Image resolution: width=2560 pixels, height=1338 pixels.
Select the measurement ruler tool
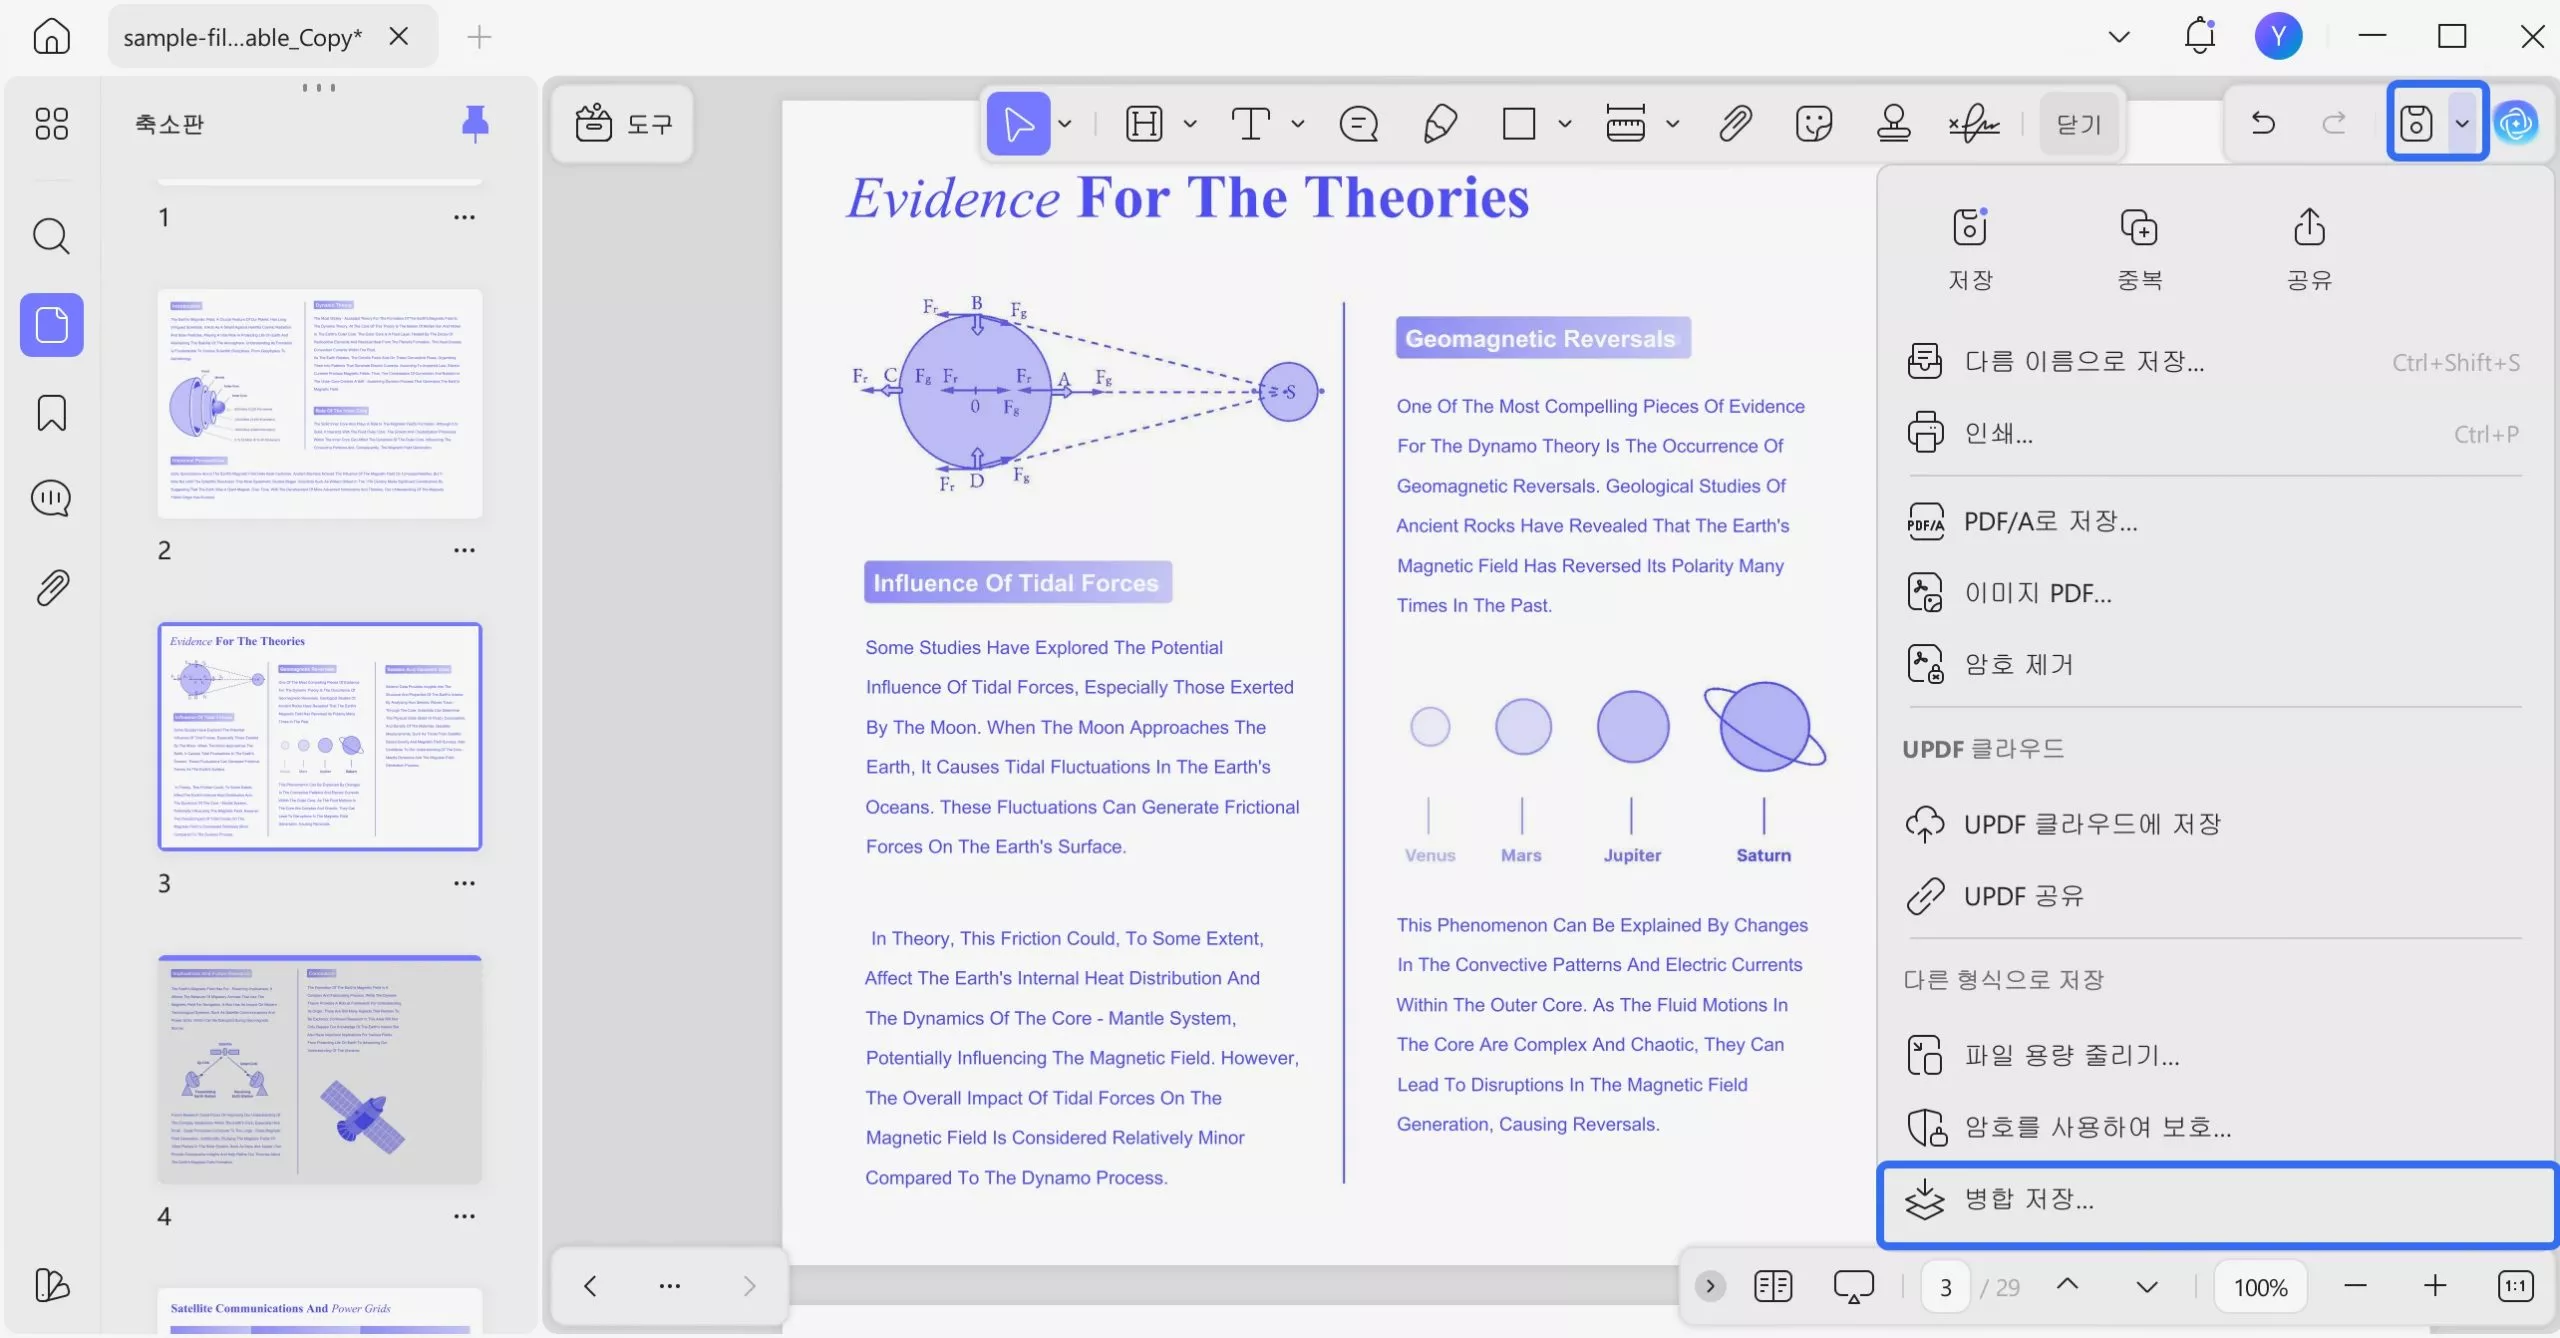click(1626, 124)
